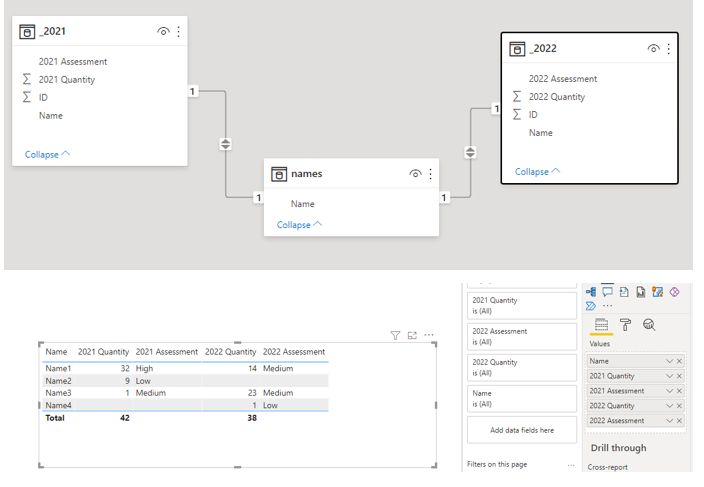
Task: Select ID field in _2021 table
Action: coord(43,97)
